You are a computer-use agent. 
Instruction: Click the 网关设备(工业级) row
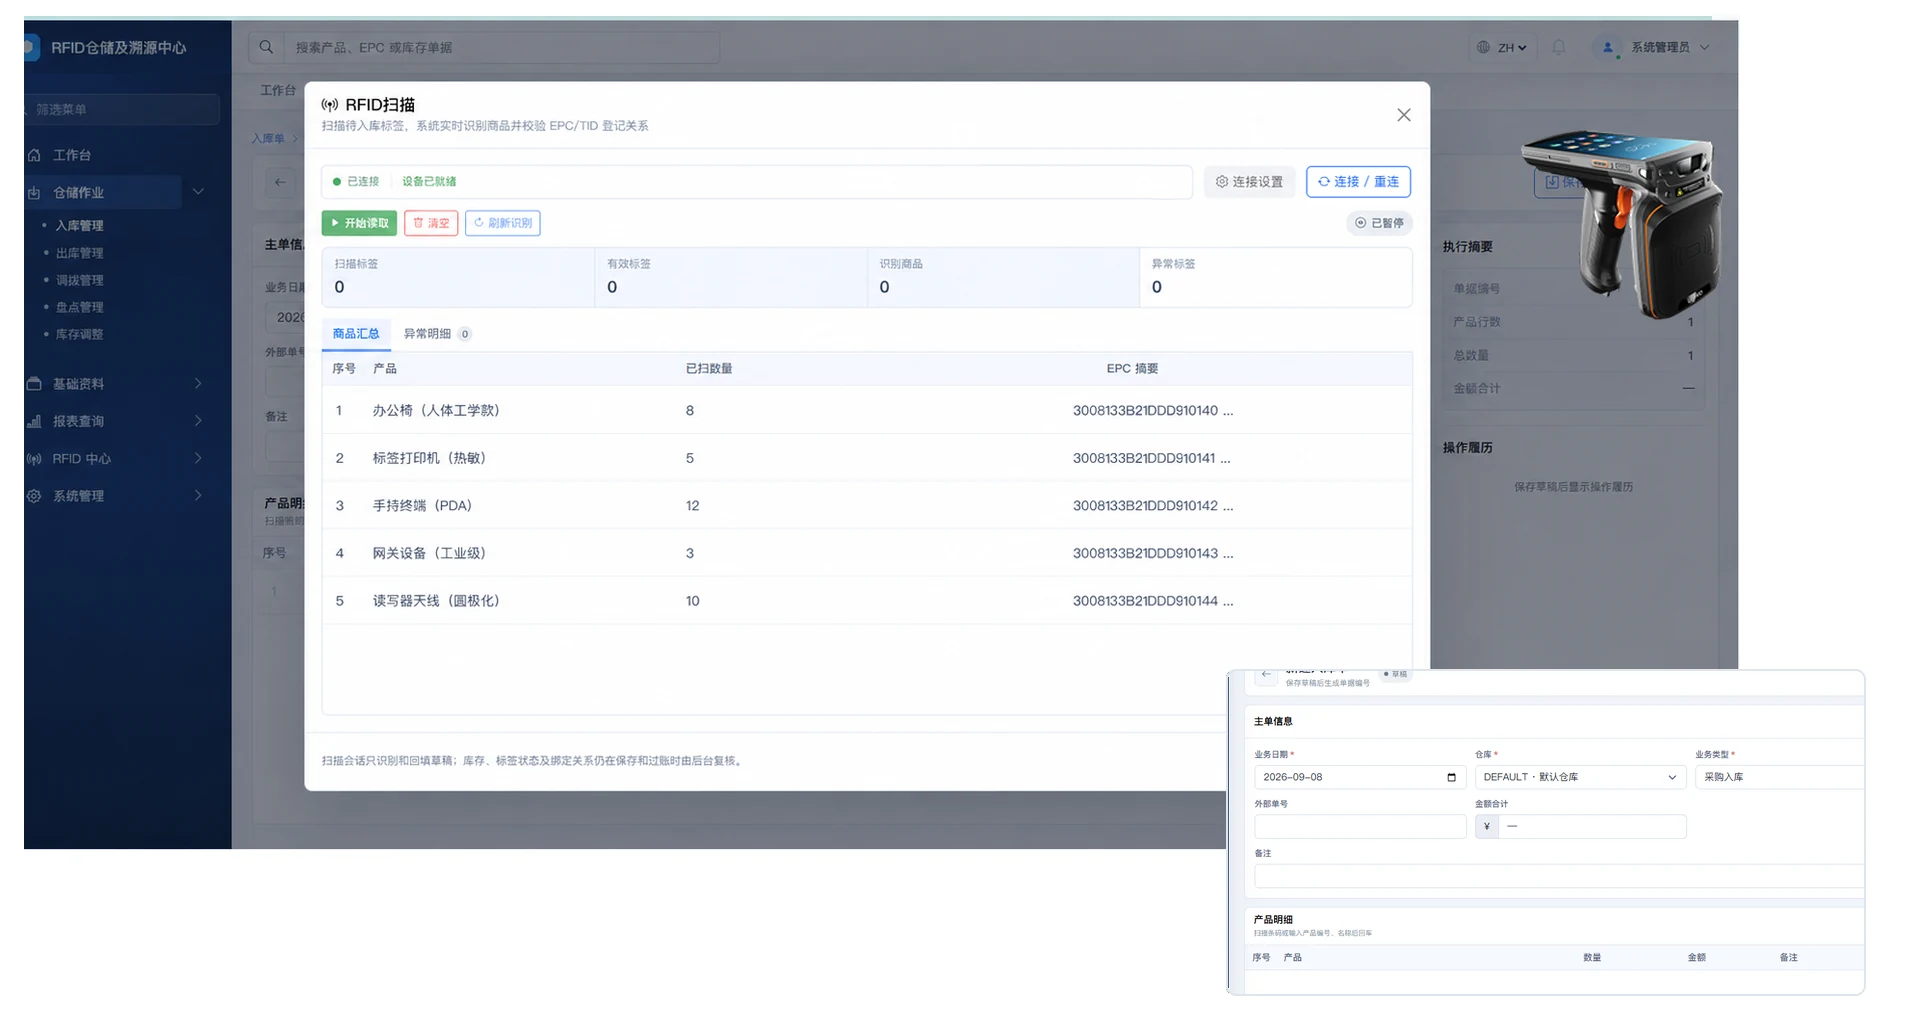point(867,553)
